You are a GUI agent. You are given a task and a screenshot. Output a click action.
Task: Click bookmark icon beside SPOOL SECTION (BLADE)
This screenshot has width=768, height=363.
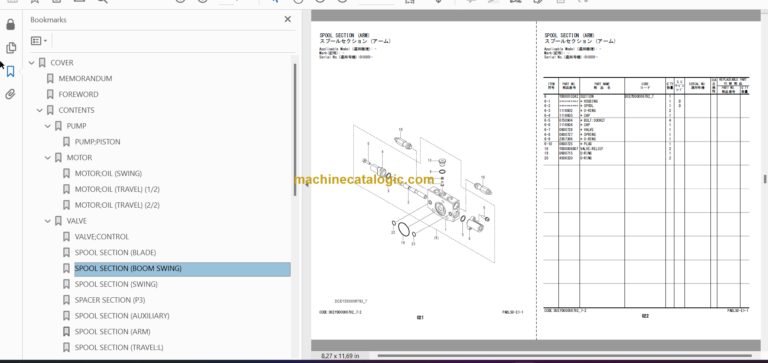click(x=66, y=253)
